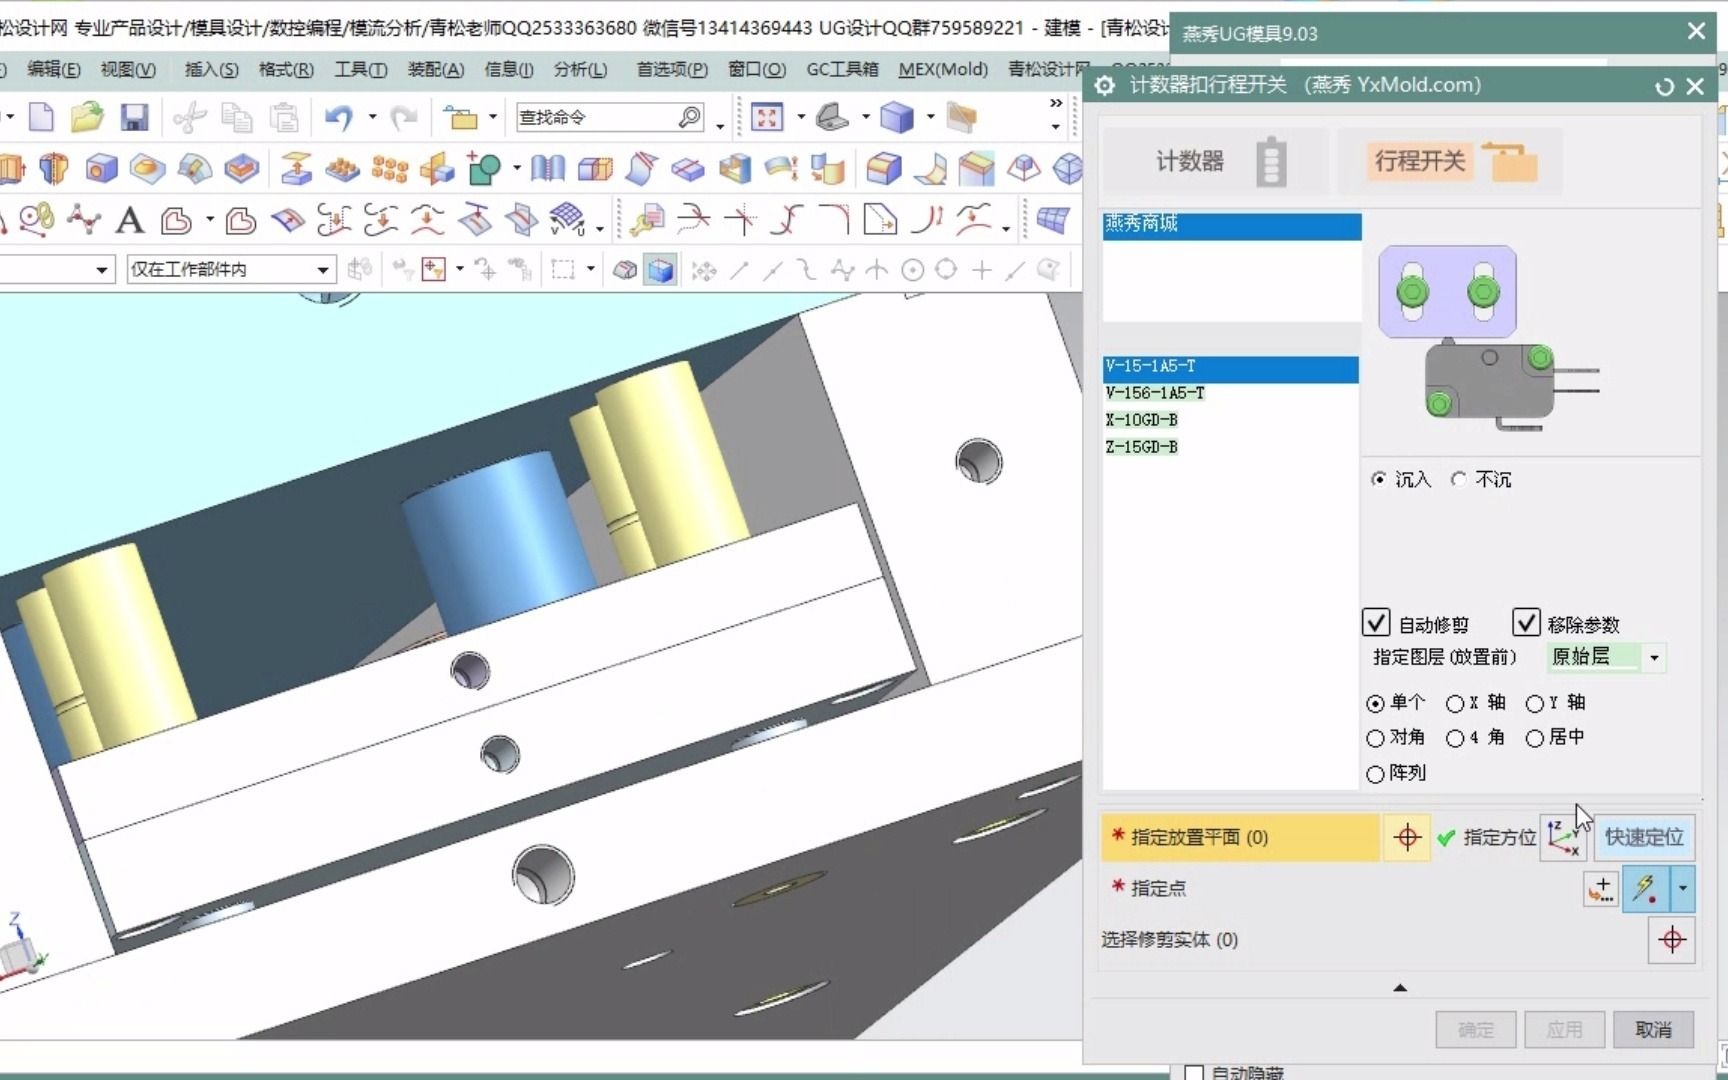Click the command search magnifier icon

(689, 118)
